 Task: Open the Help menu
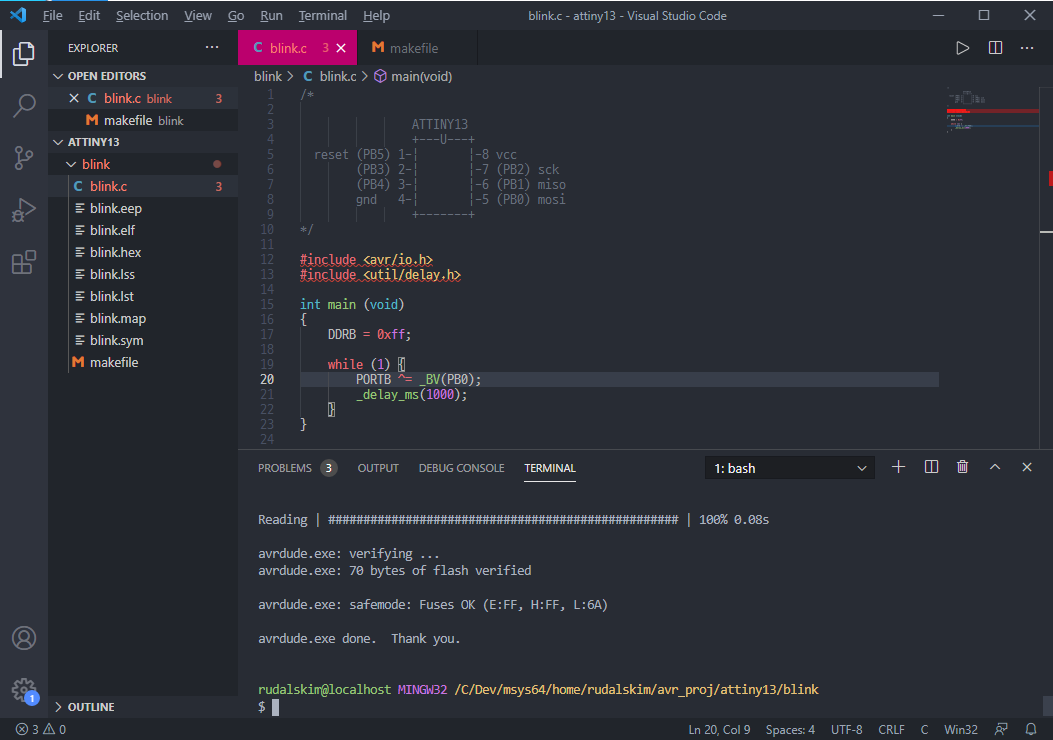(x=376, y=15)
